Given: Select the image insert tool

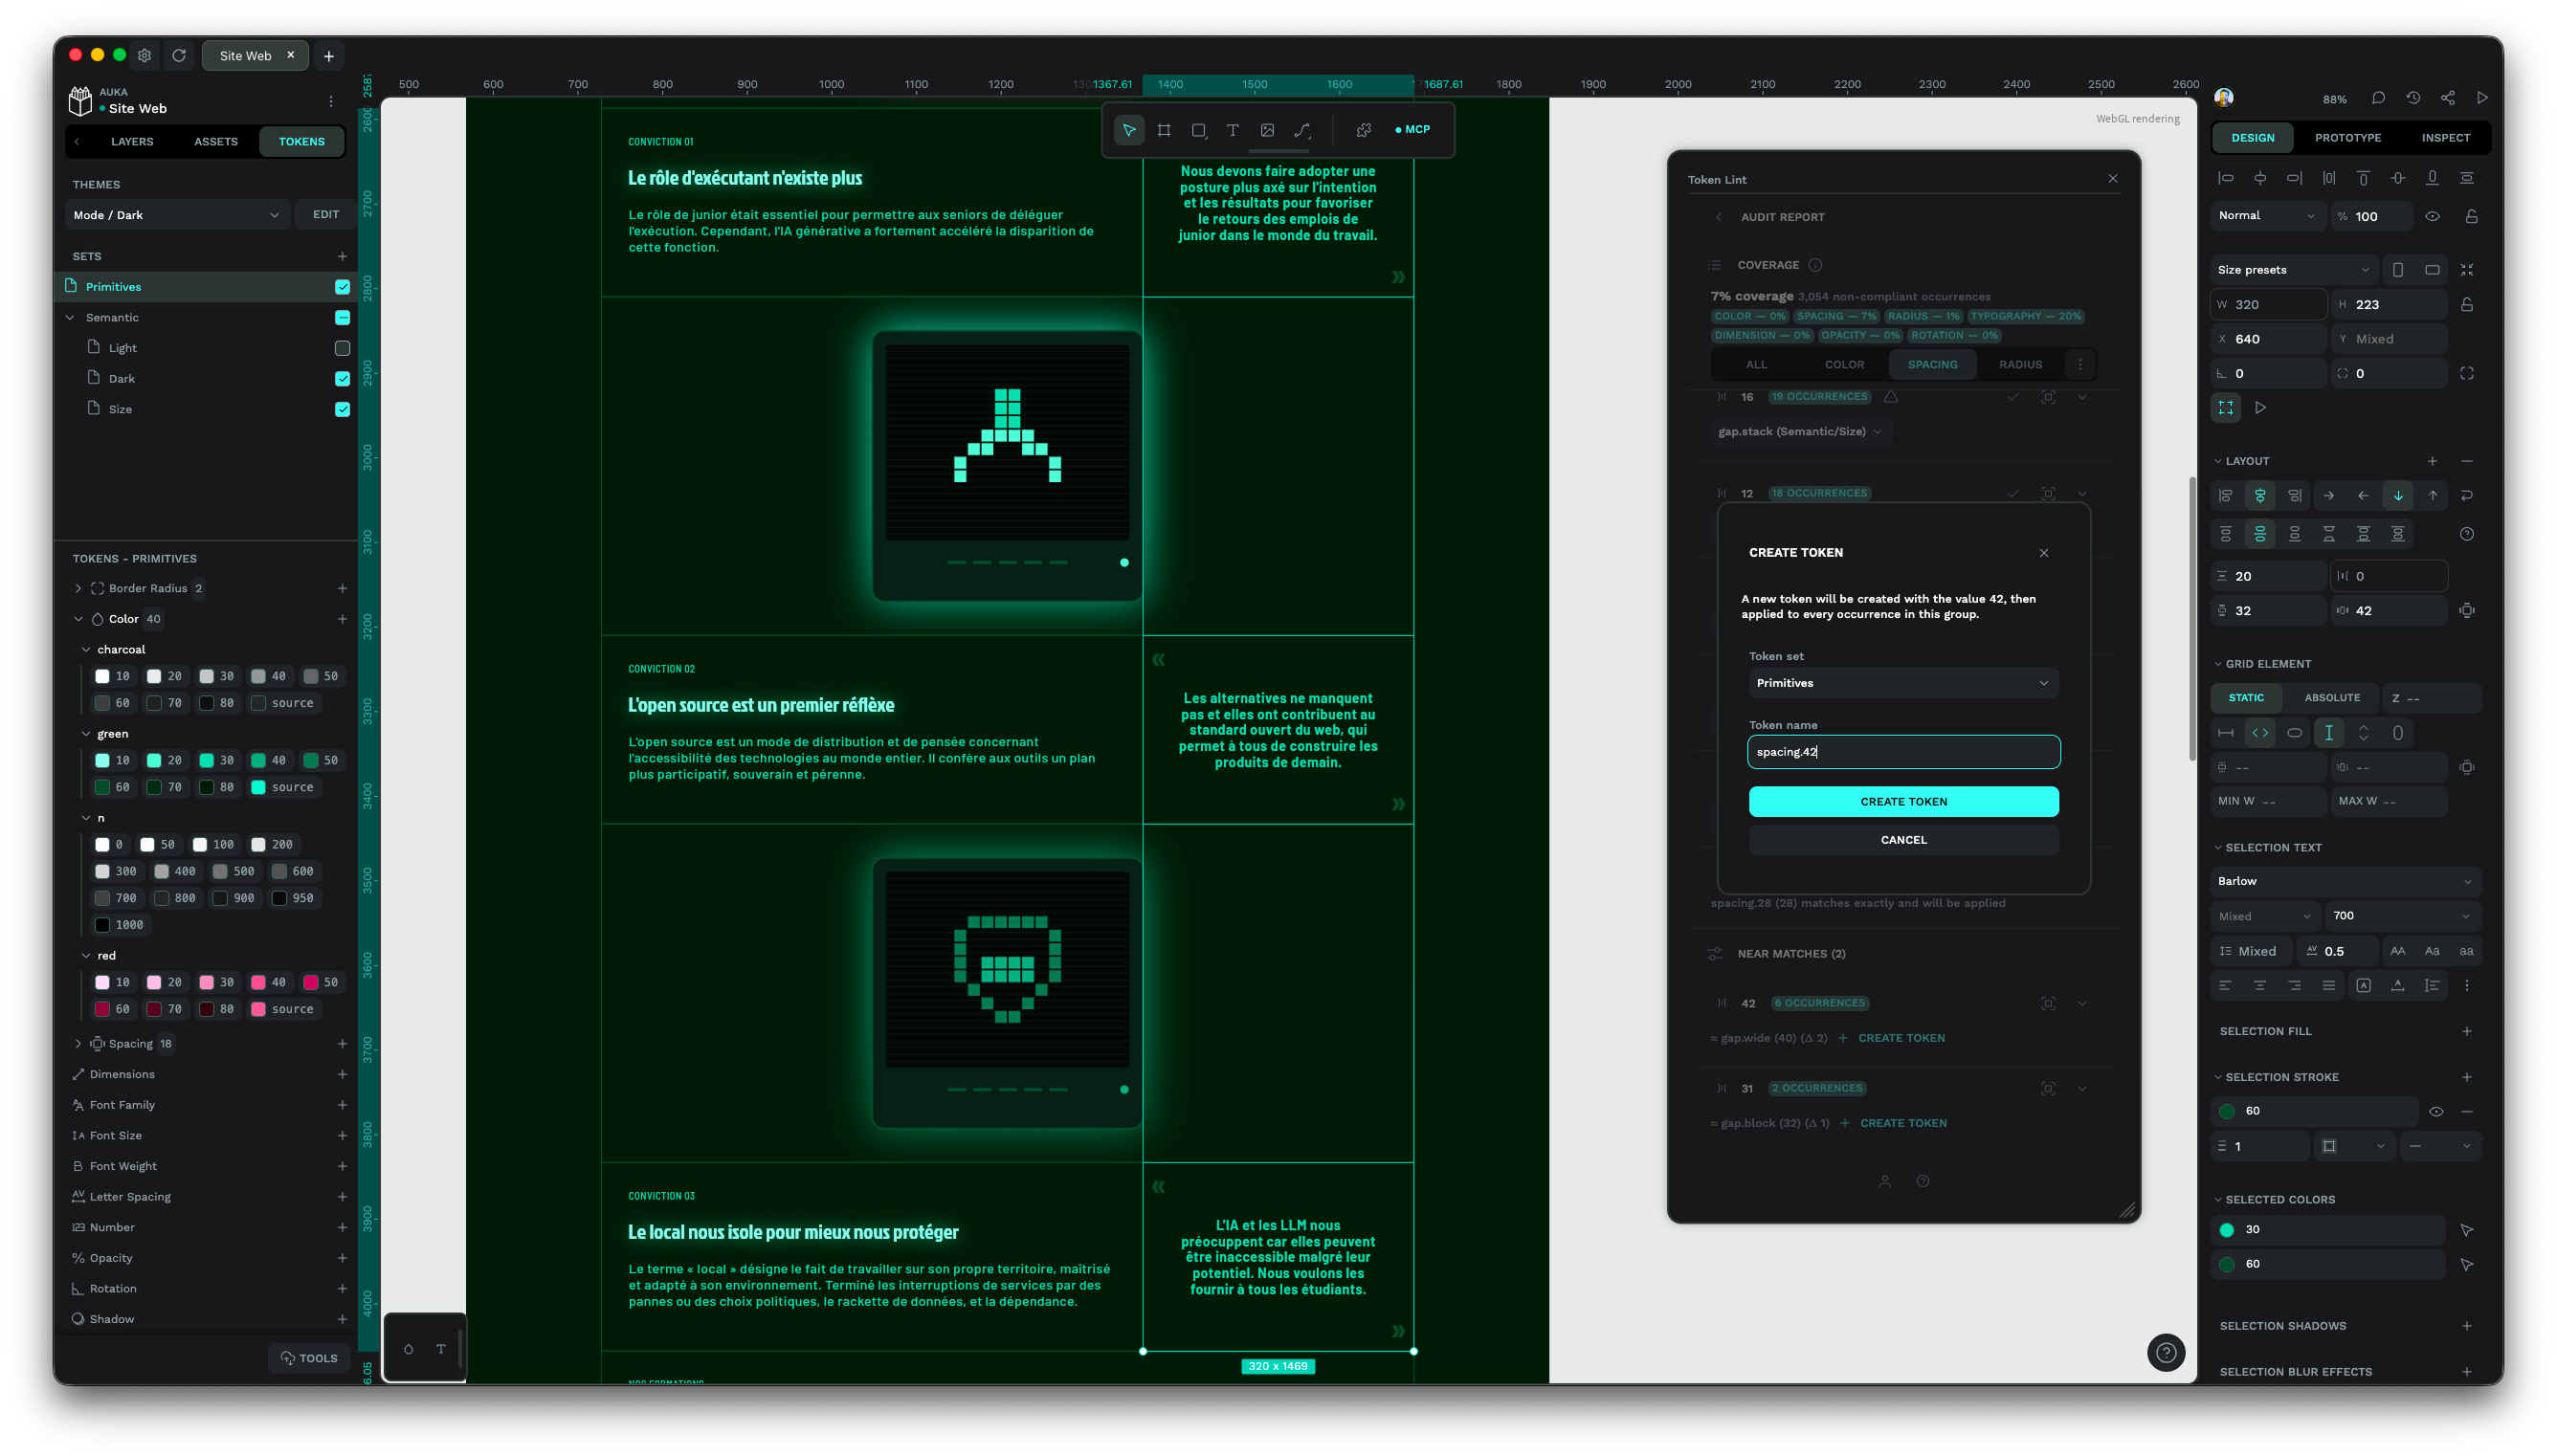Looking at the screenshot, I should [x=1267, y=130].
